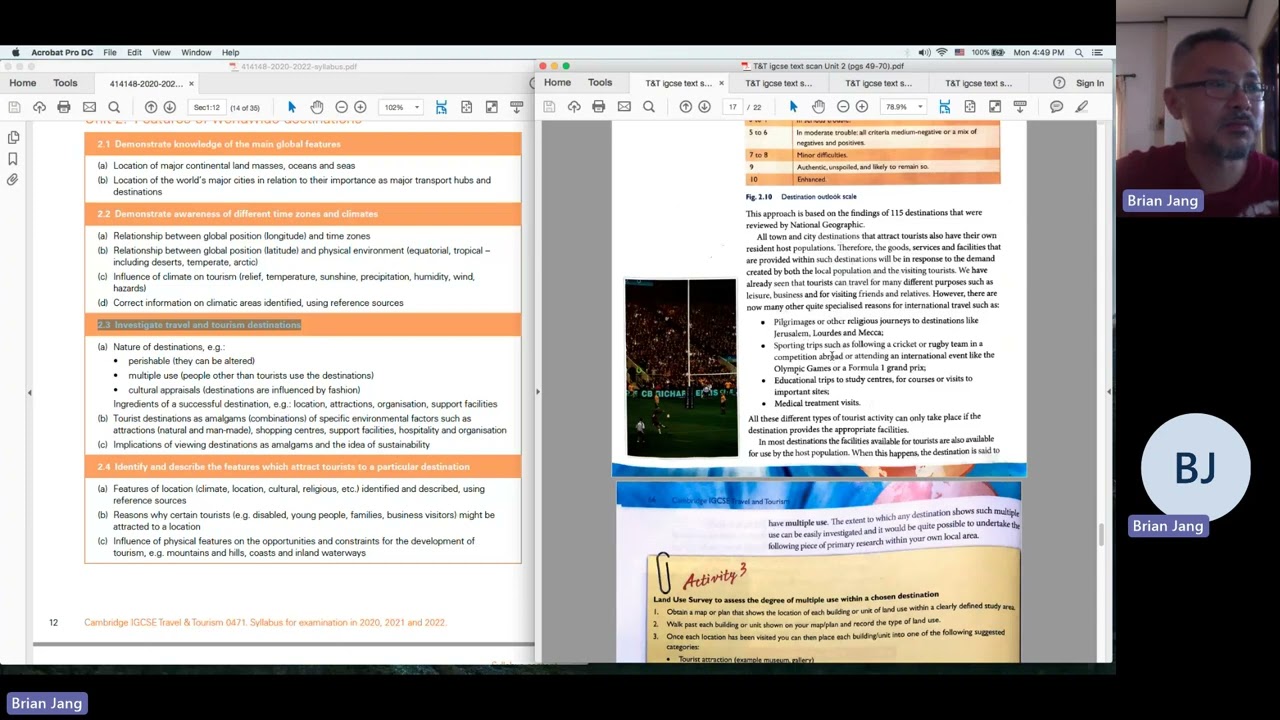Zoom in on the T&T scan window

click(x=862, y=107)
